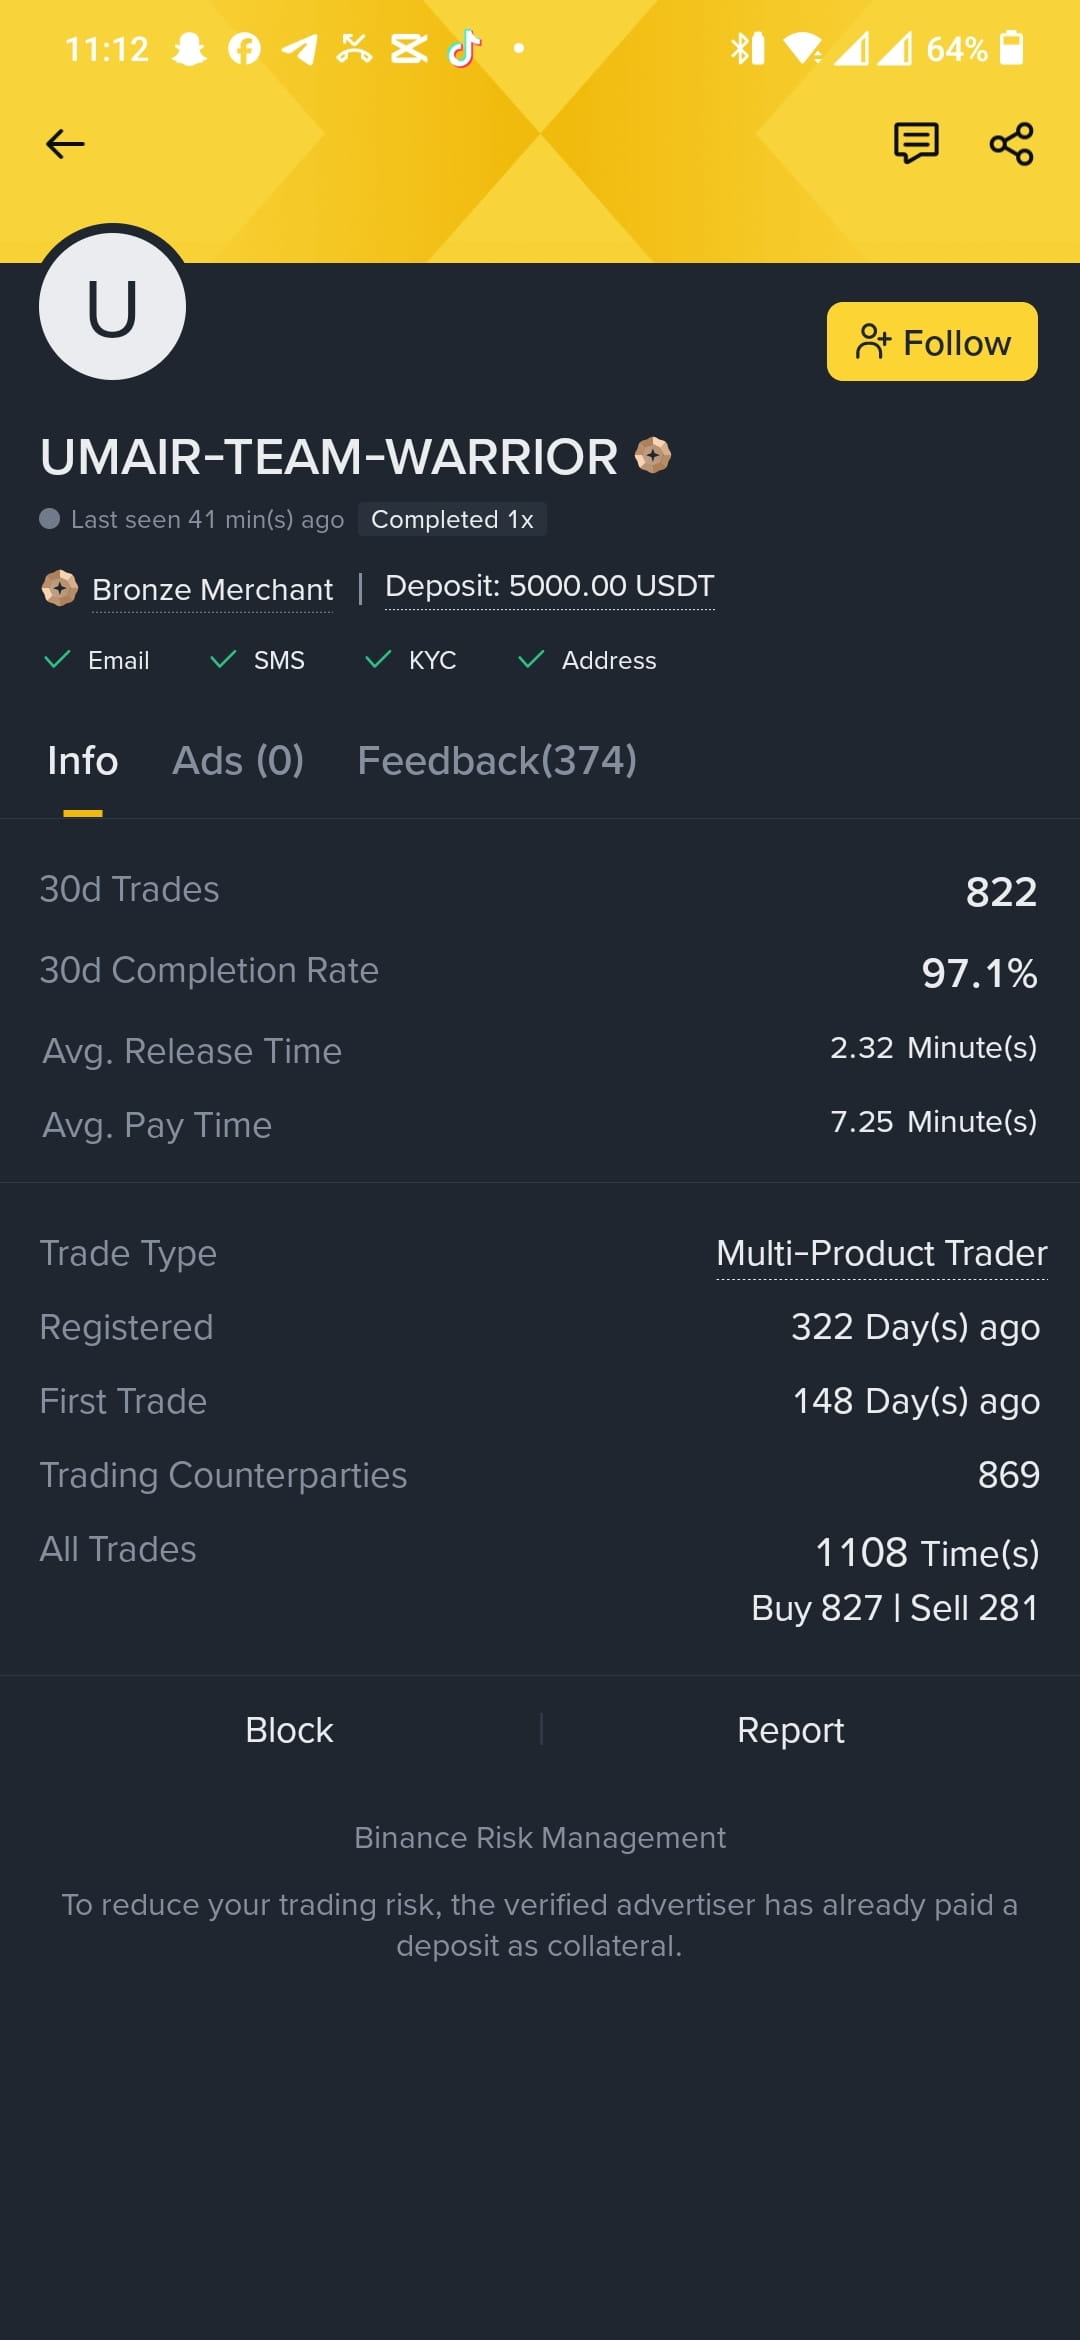
Task: Tap the battery icon in status bar
Action: pyautogui.click(x=1011, y=48)
